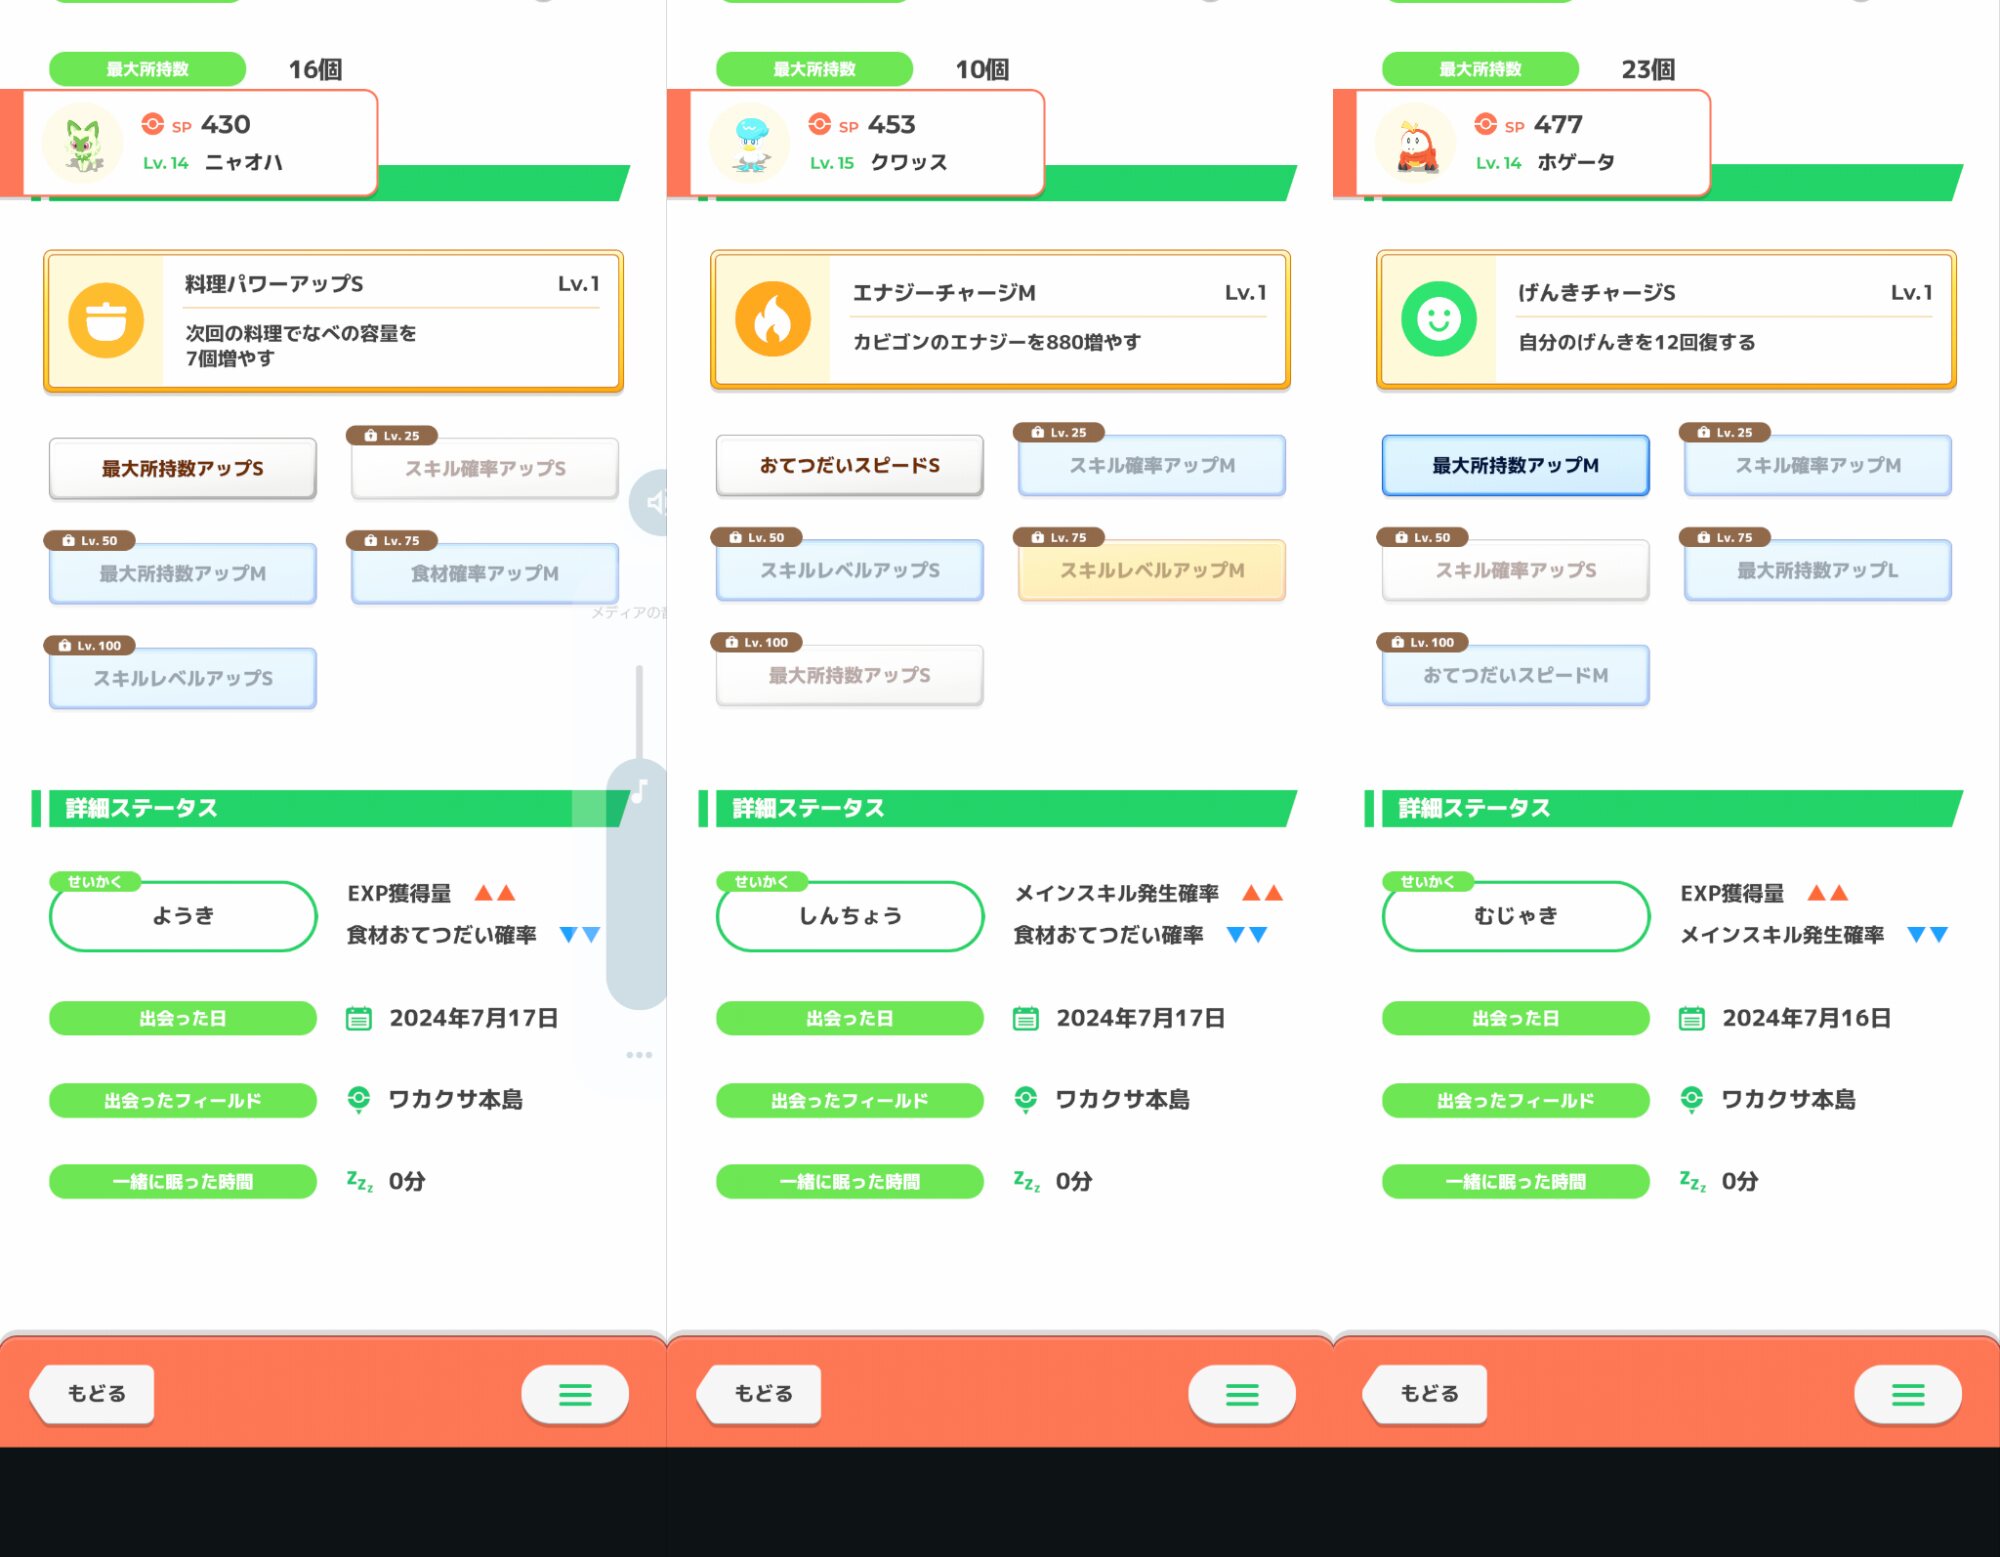Viewport: 2000px width, 1557px height.
Task: Tap 最大所持数 label above 23個
Action: 1480,69
